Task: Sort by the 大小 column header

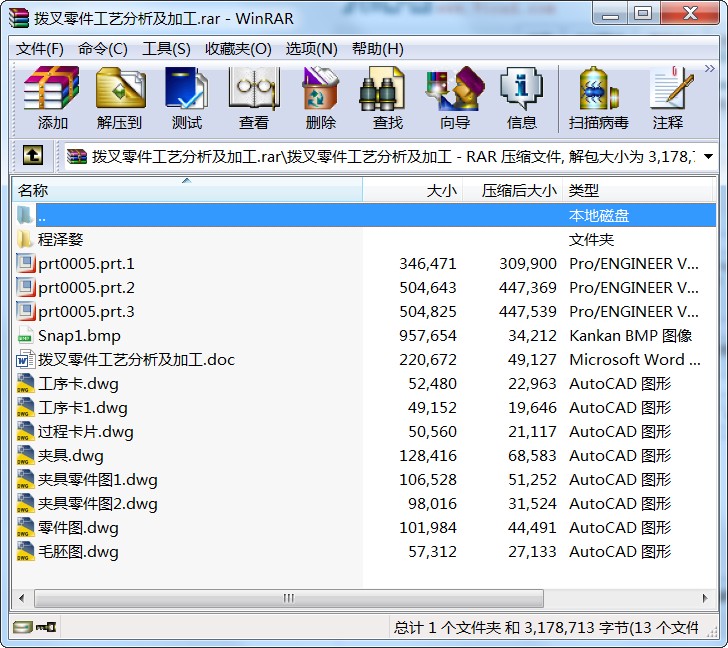Action: [412, 190]
